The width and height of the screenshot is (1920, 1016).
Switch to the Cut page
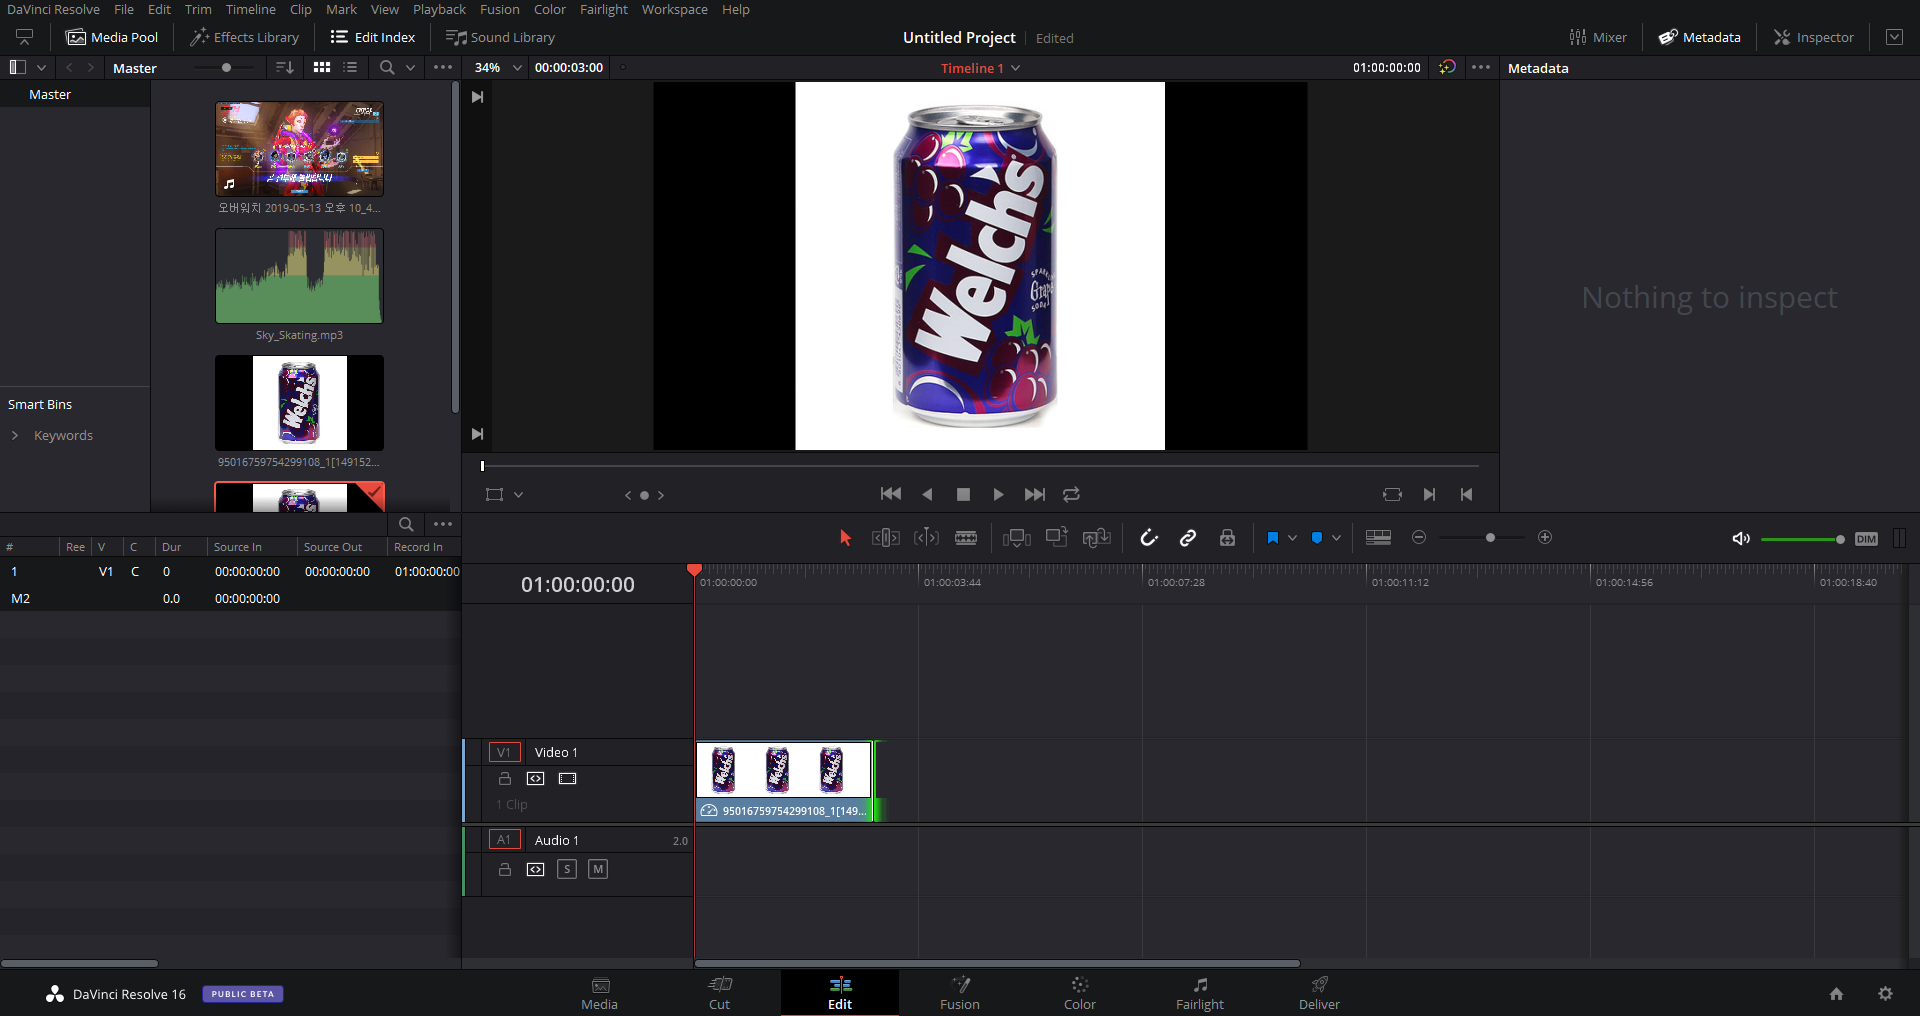tap(719, 993)
